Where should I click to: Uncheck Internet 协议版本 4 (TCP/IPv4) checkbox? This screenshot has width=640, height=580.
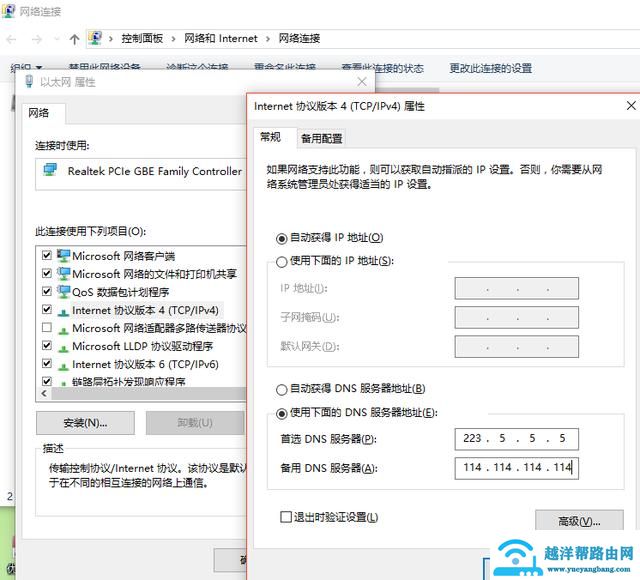[x=46, y=310]
